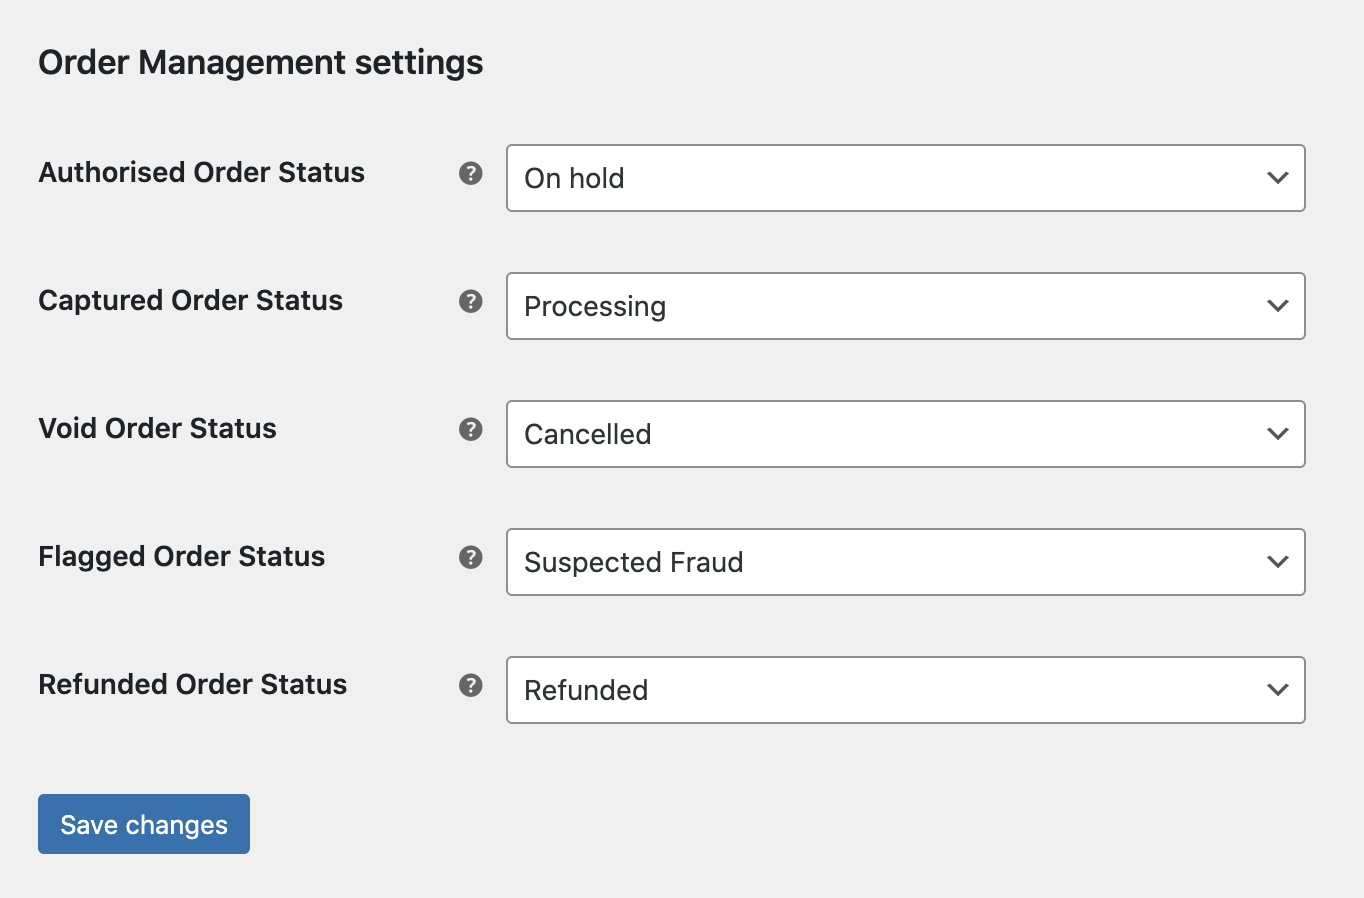Open the Void Order Status dropdown

(x=905, y=434)
